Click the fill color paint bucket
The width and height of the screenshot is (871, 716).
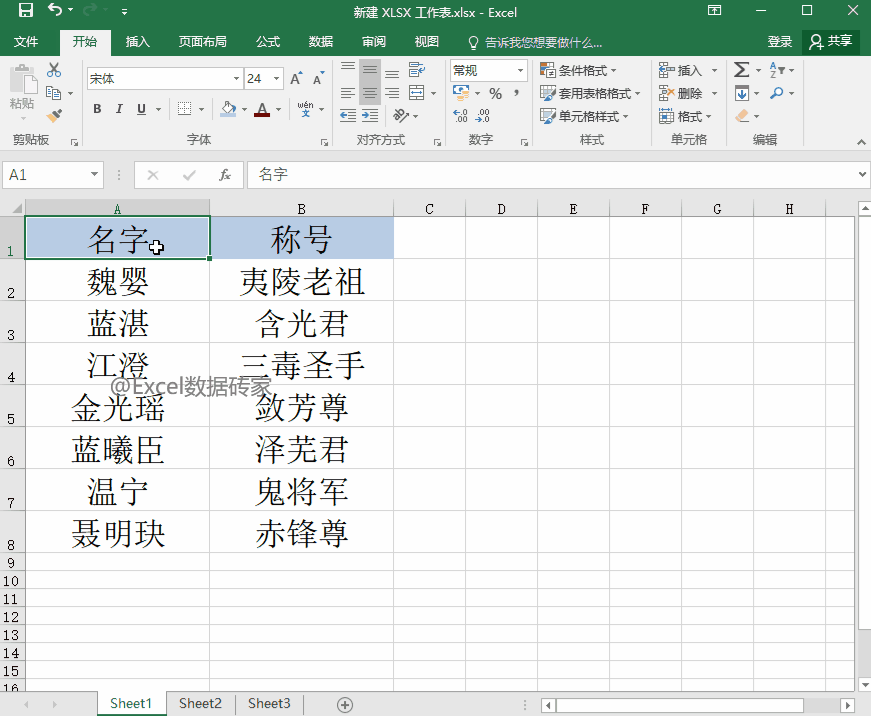click(228, 108)
